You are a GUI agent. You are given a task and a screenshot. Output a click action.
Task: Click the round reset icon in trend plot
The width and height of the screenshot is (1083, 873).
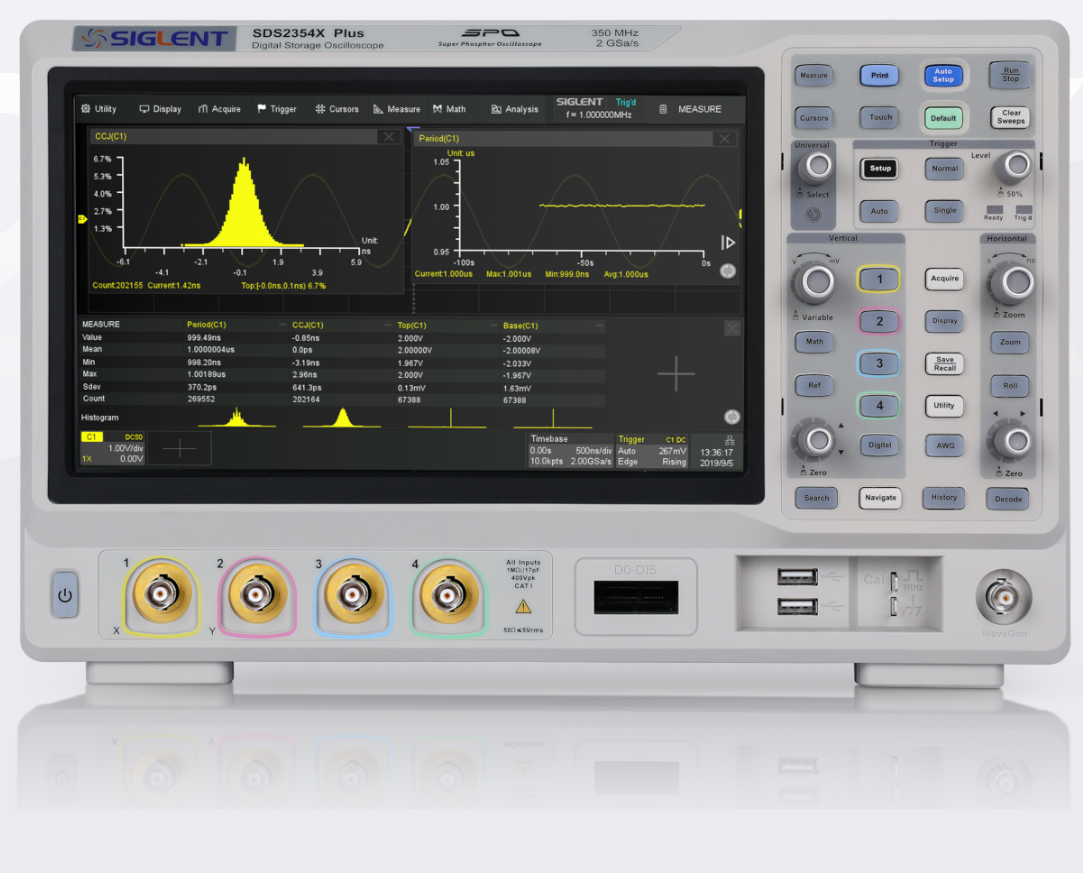(728, 271)
